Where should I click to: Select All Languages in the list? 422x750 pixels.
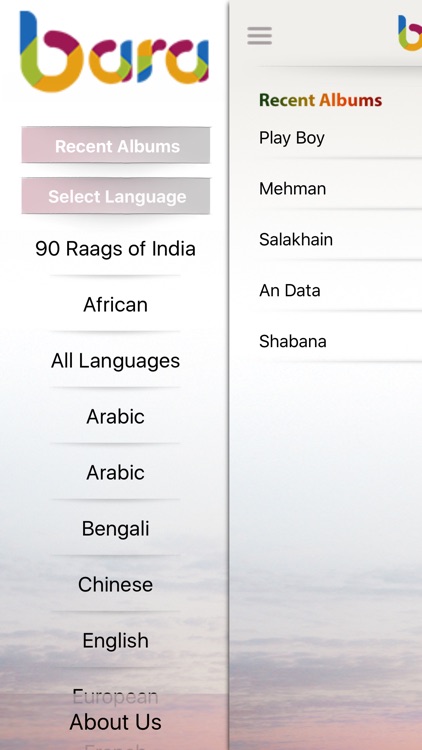[115, 361]
